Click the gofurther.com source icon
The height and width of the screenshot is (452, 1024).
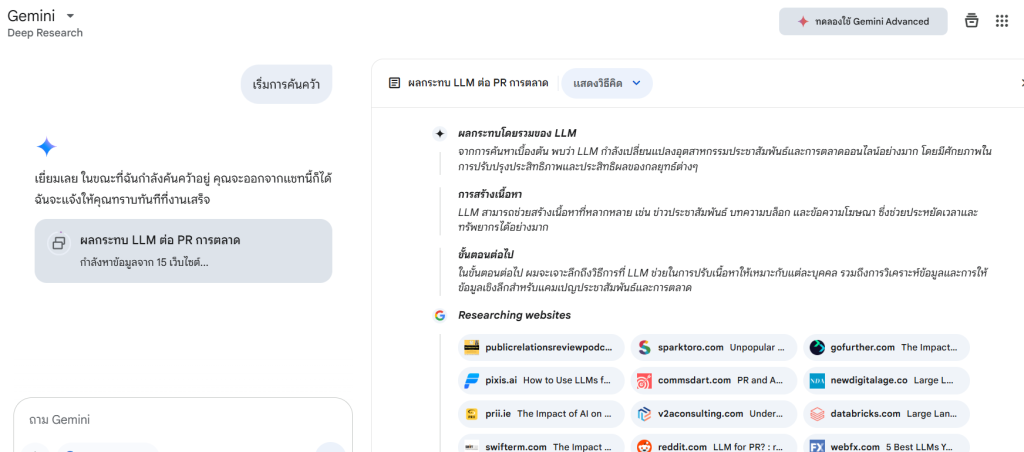point(817,348)
